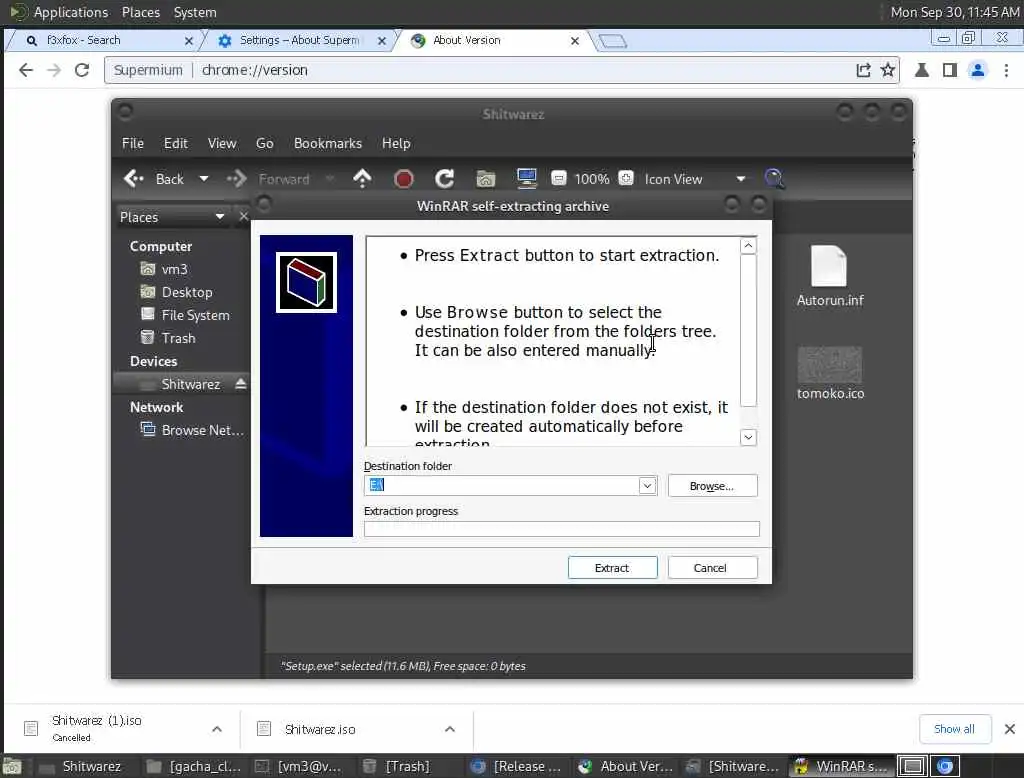Screen dimensions: 1024x778
Task: Open the Applications menu in top panel
Action: [x=71, y=12]
